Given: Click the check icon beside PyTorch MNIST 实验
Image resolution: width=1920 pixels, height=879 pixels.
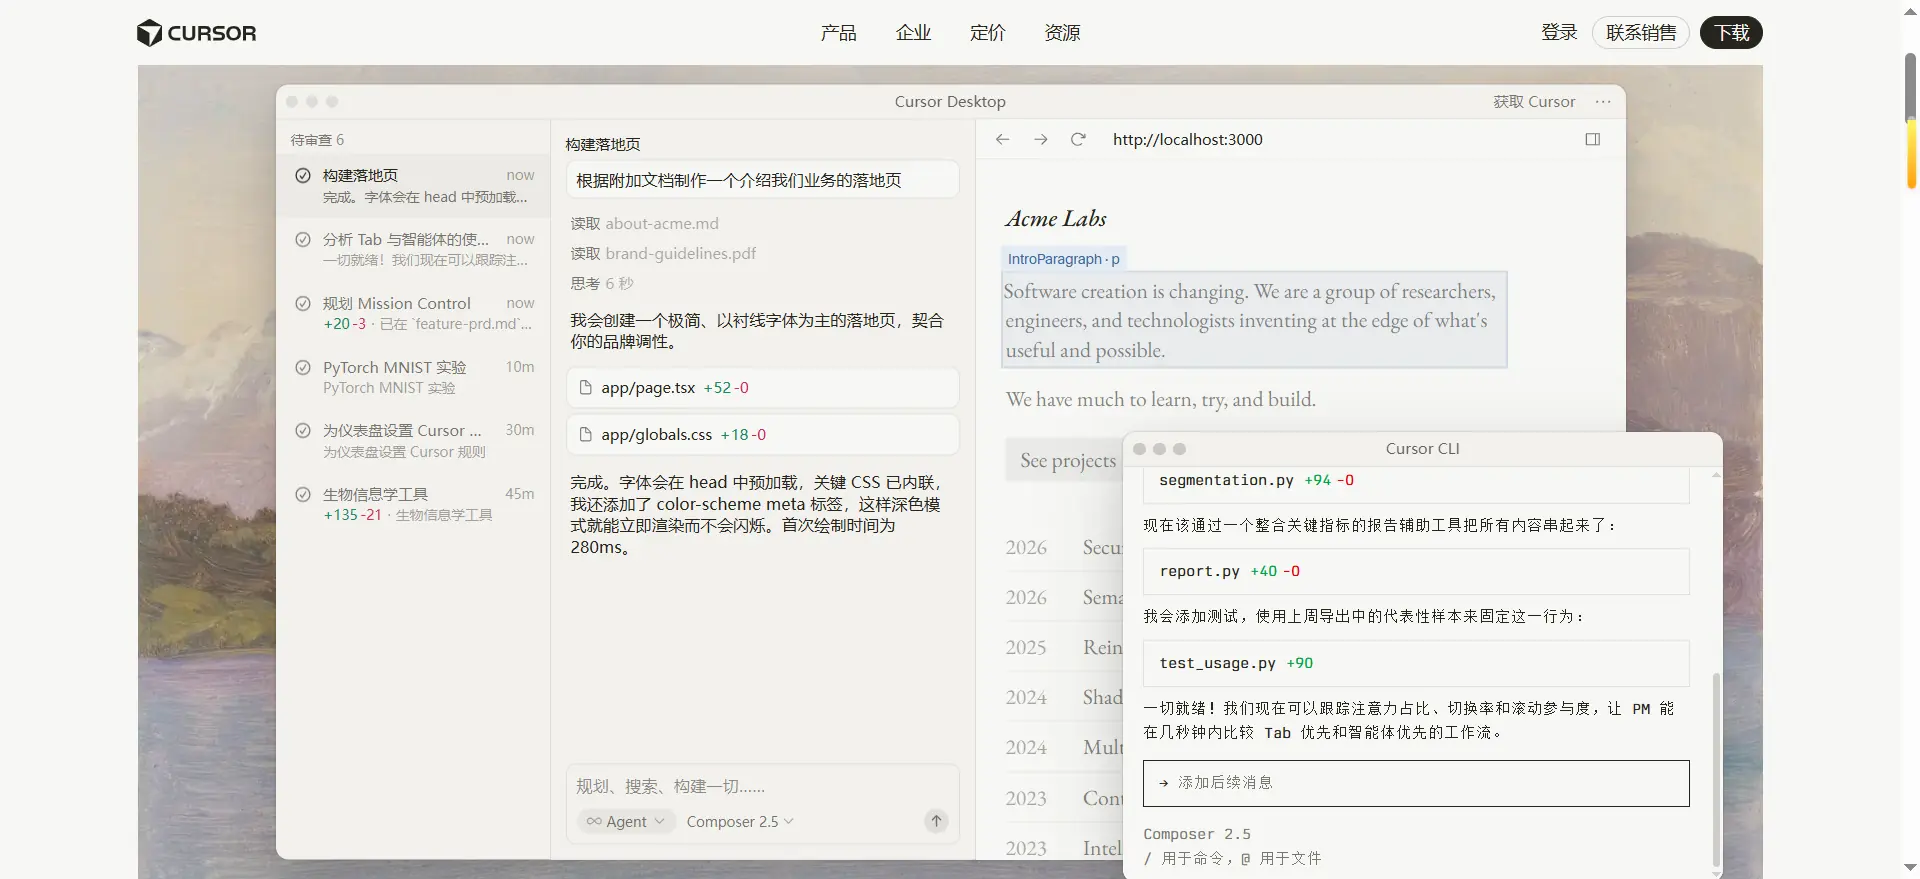Looking at the screenshot, I should (302, 367).
